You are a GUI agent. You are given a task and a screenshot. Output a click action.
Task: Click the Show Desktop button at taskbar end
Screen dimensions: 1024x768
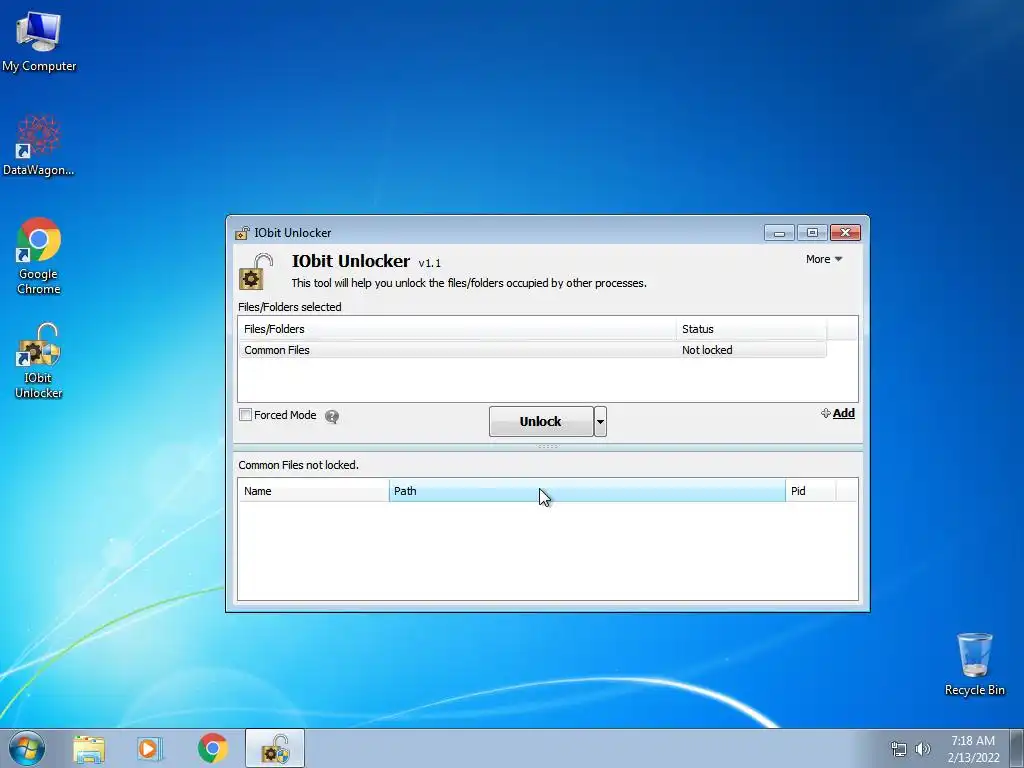click(1017, 748)
